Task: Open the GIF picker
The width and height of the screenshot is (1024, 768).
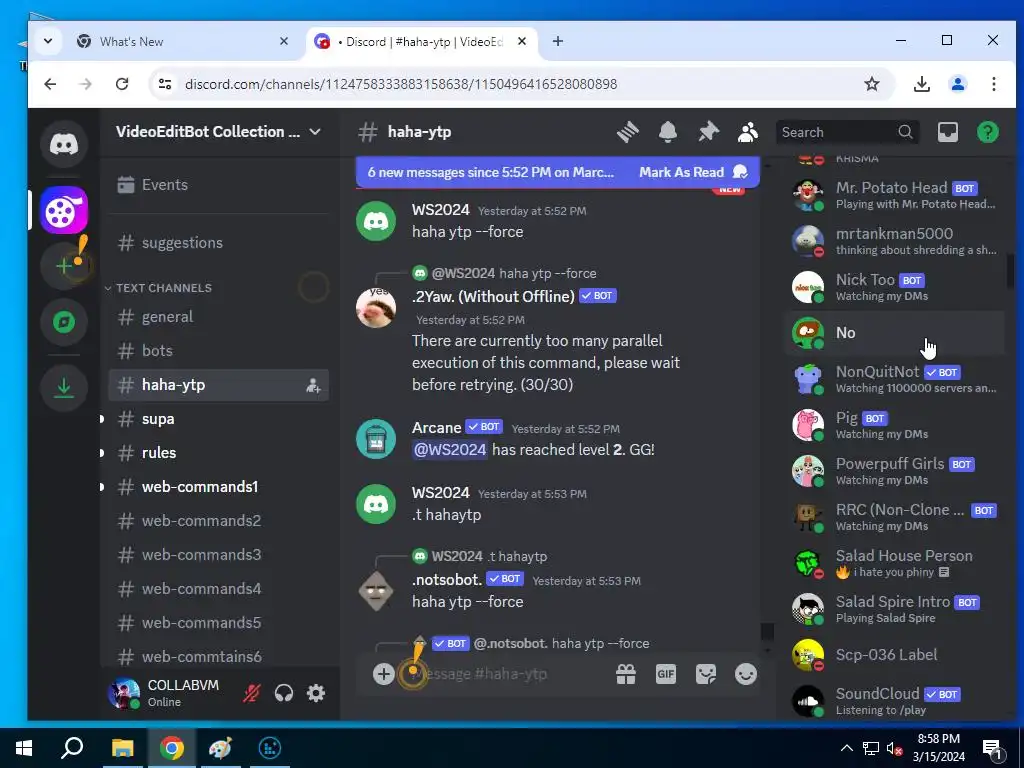Action: click(x=665, y=674)
